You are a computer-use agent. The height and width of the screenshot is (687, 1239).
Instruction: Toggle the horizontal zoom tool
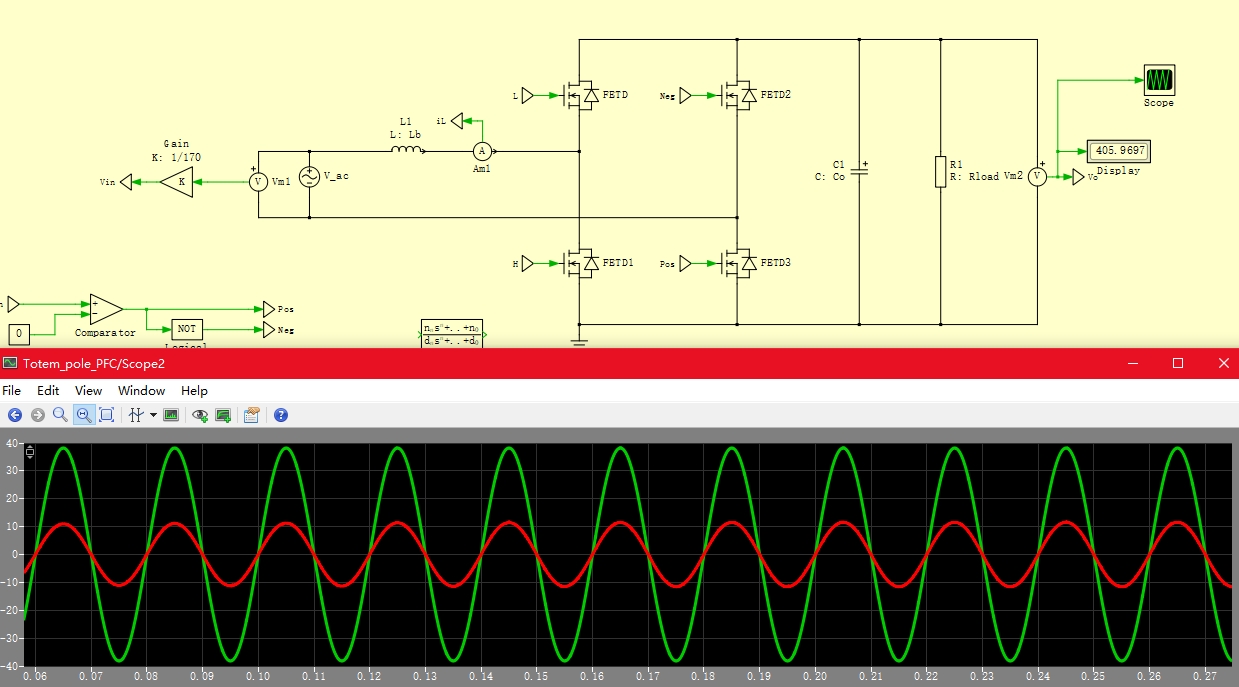(84, 415)
